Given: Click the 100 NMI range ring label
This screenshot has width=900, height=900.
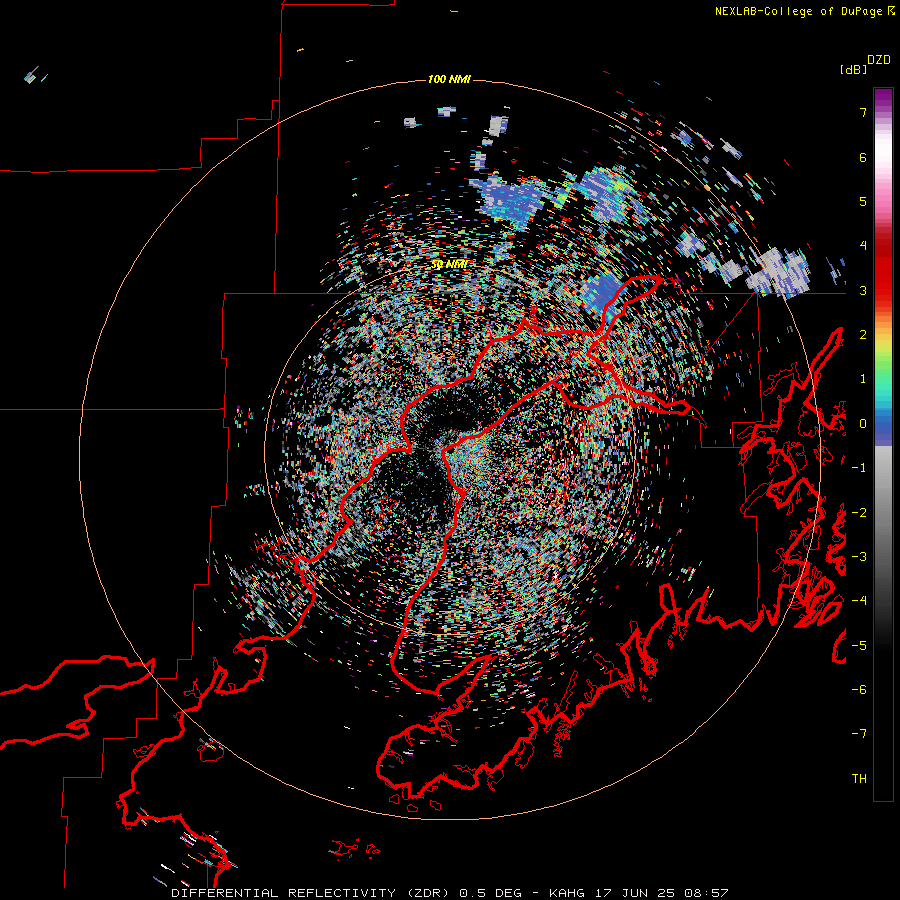Looking at the screenshot, I should point(449,79).
